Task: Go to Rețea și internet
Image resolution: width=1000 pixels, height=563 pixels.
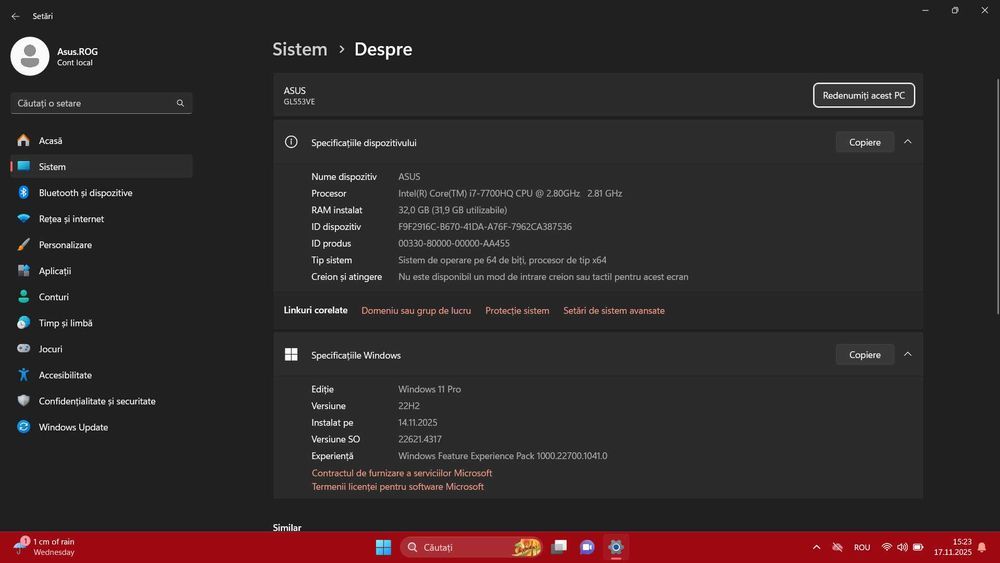Action: (101, 219)
